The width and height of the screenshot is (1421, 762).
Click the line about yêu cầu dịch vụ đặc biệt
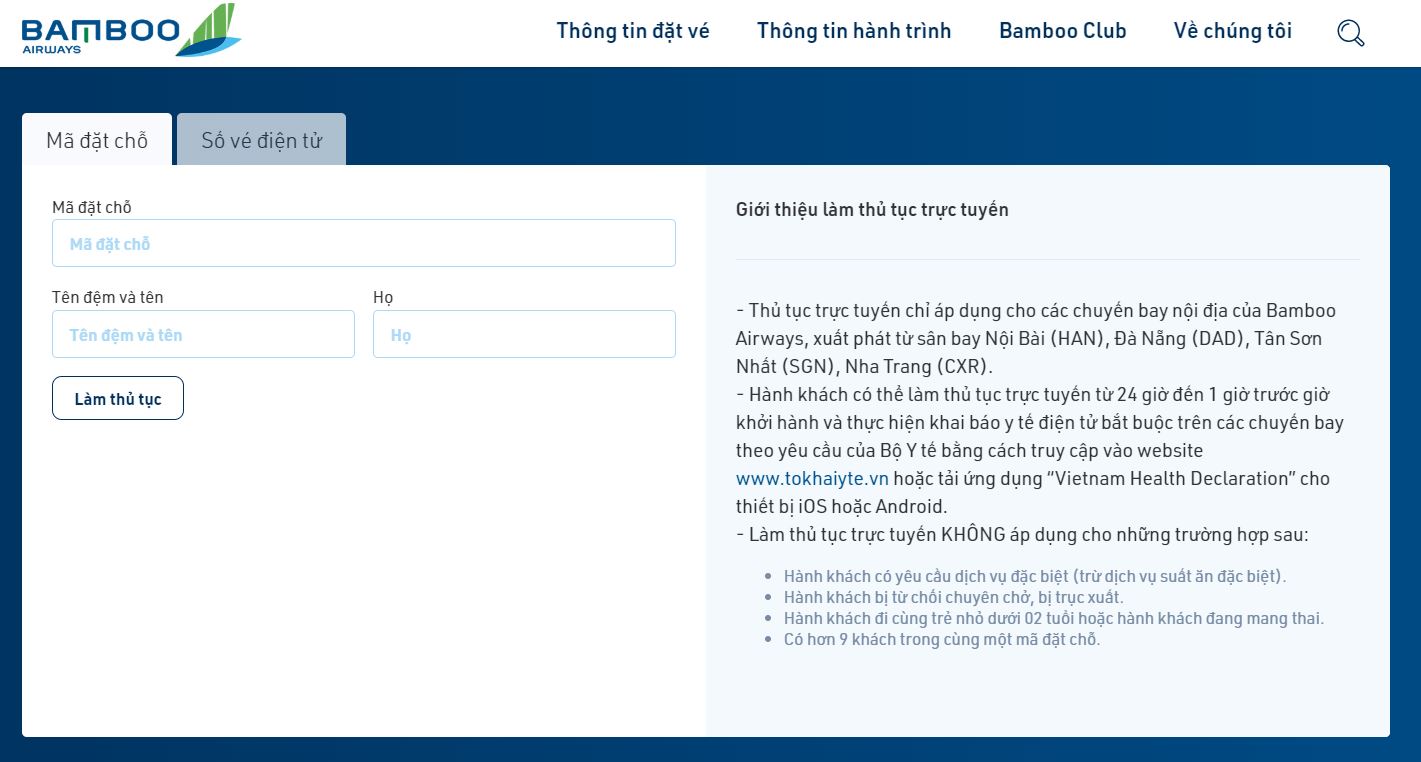(1035, 576)
